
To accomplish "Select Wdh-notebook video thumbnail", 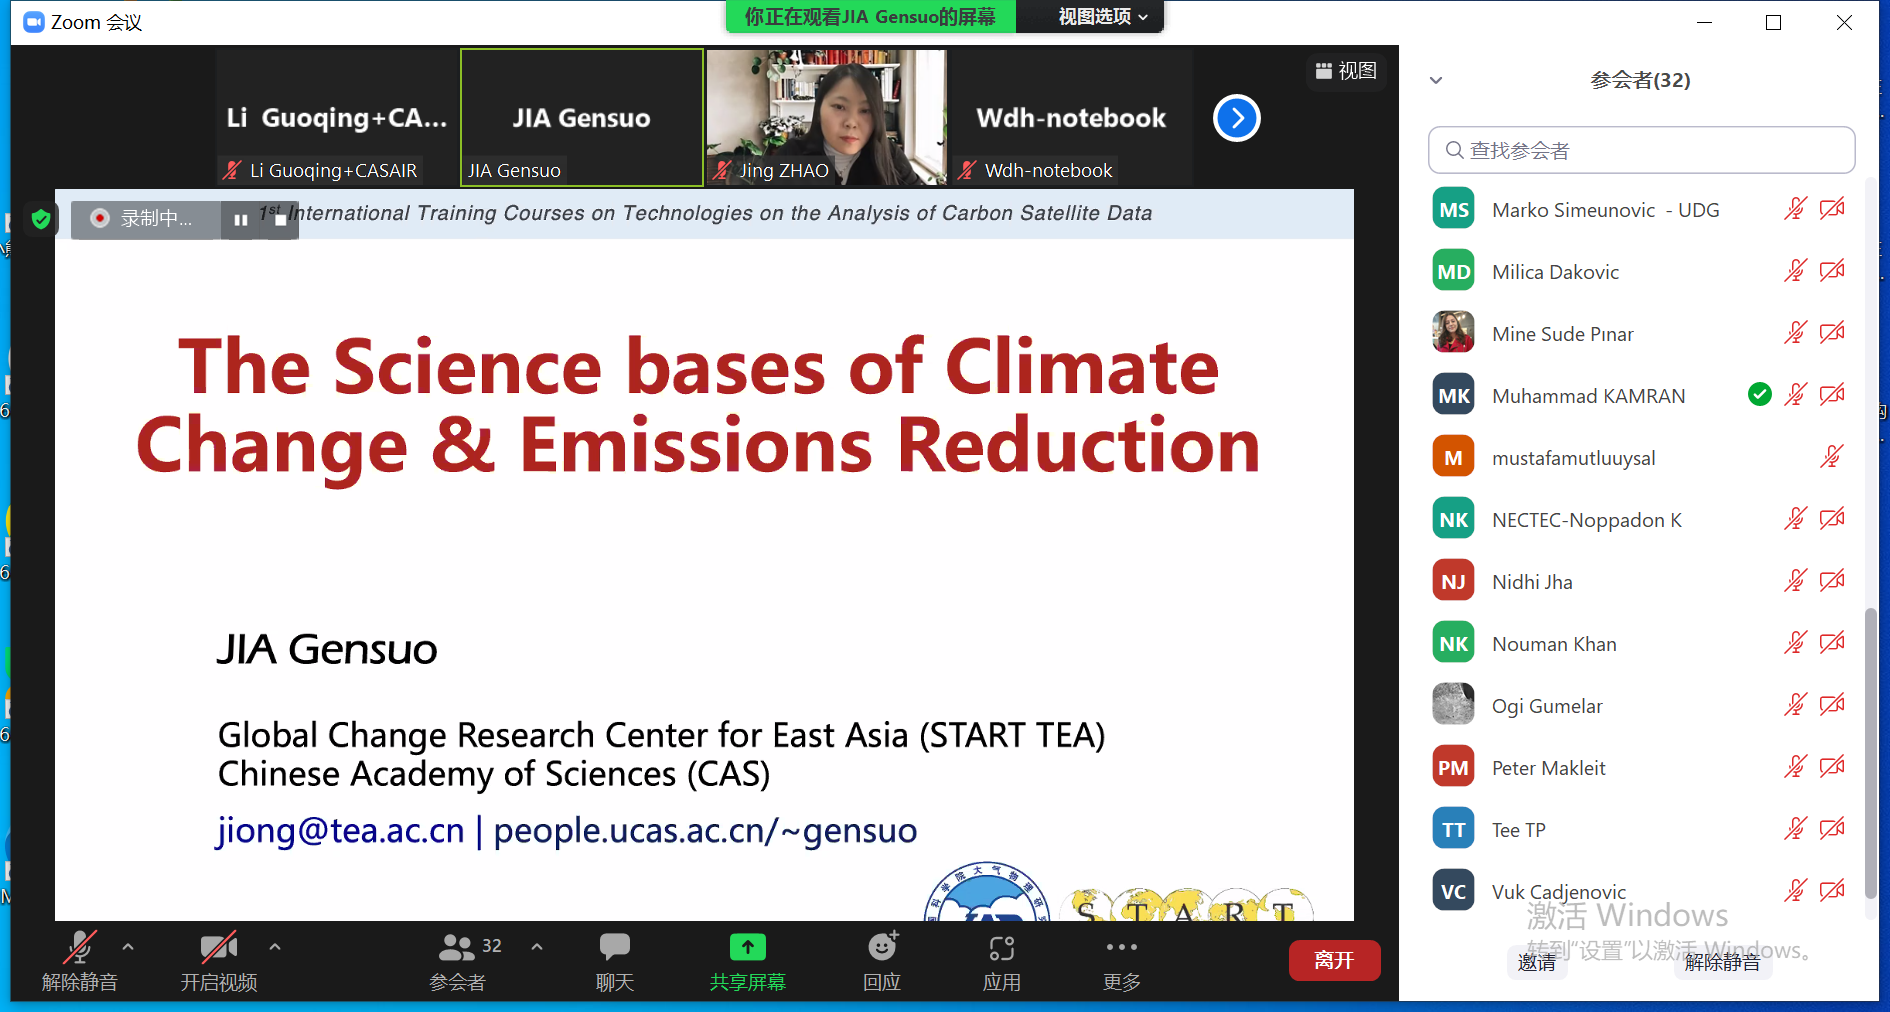I will click(x=1070, y=117).
